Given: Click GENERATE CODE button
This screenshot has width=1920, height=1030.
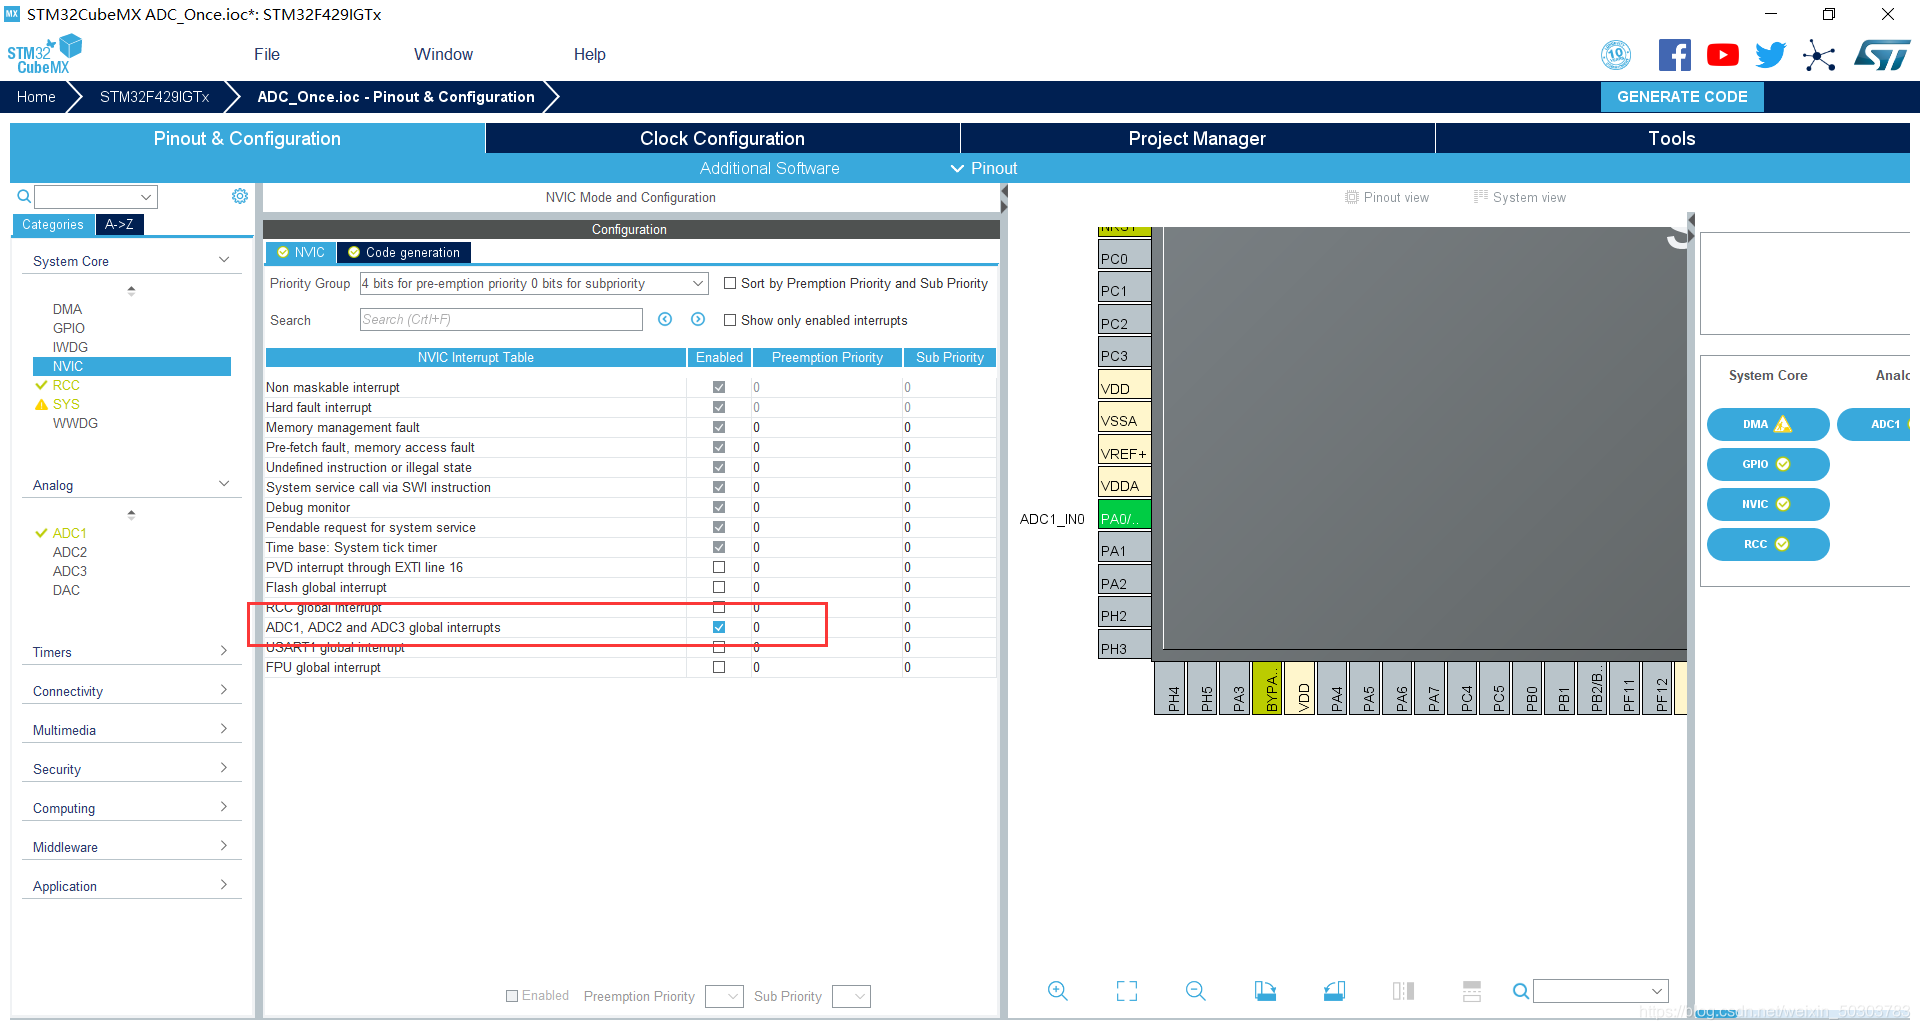Looking at the screenshot, I should [x=1682, y=96].
